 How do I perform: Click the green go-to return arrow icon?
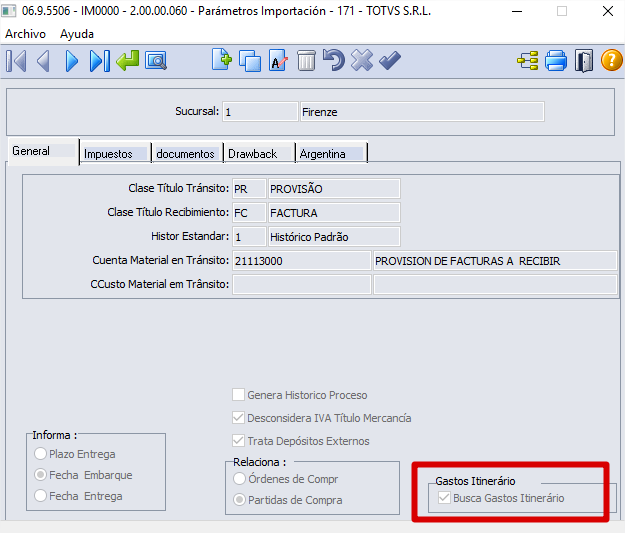tap(128, 61)
